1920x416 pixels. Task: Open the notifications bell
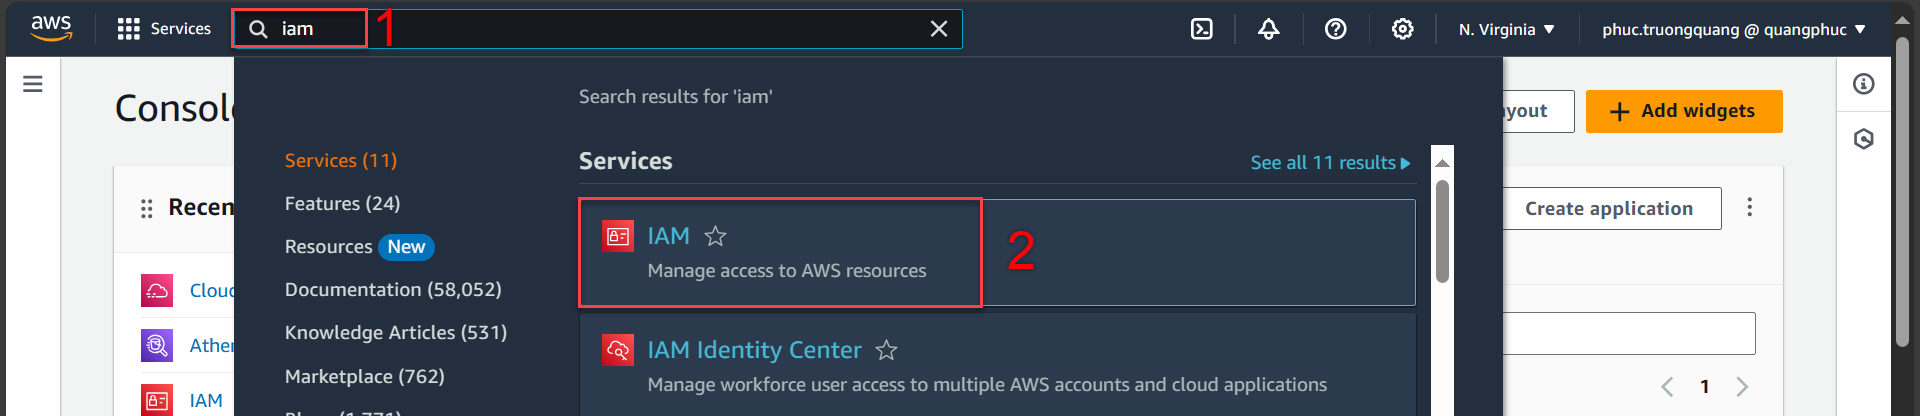[x=1269, y=29]
